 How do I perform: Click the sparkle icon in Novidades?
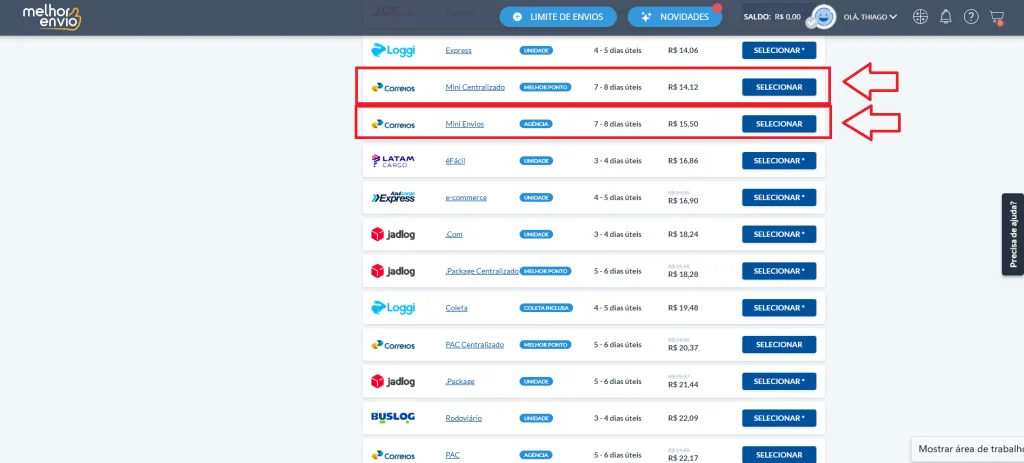(x=647, y=17)
